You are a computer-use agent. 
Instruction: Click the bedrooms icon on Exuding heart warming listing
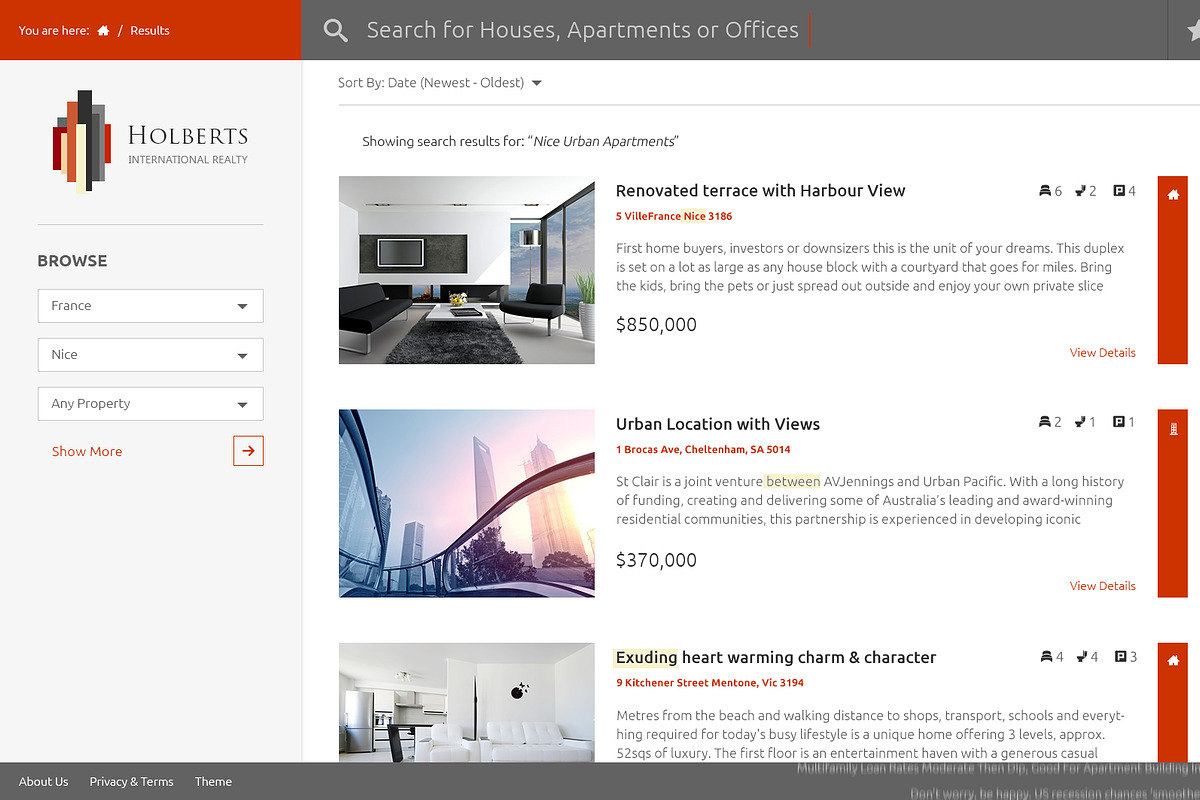1045,657
